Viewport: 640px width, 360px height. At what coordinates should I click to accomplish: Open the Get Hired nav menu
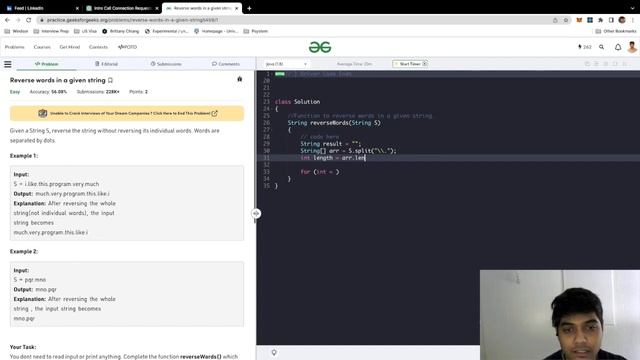point(70,47)
